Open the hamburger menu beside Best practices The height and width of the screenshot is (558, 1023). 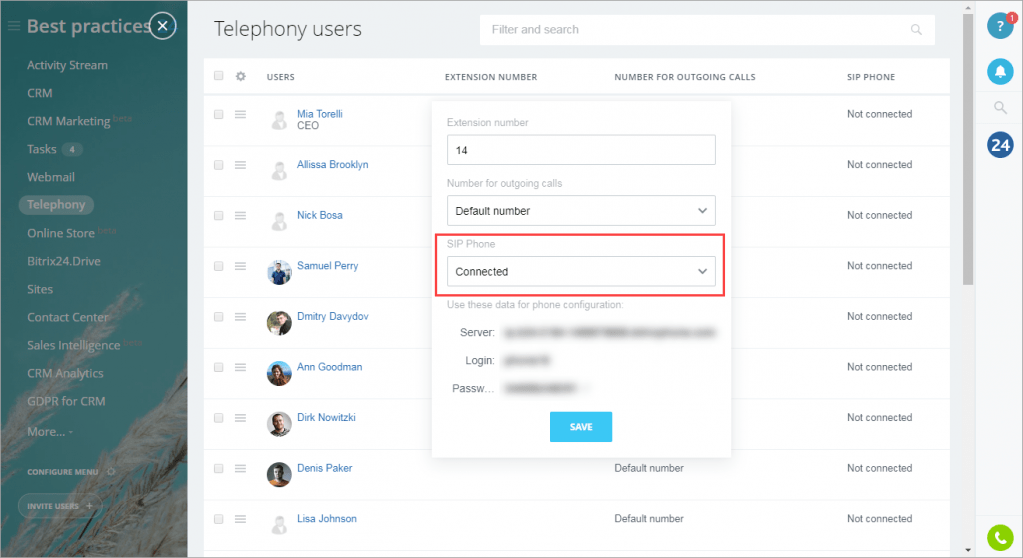click(14, 26)
